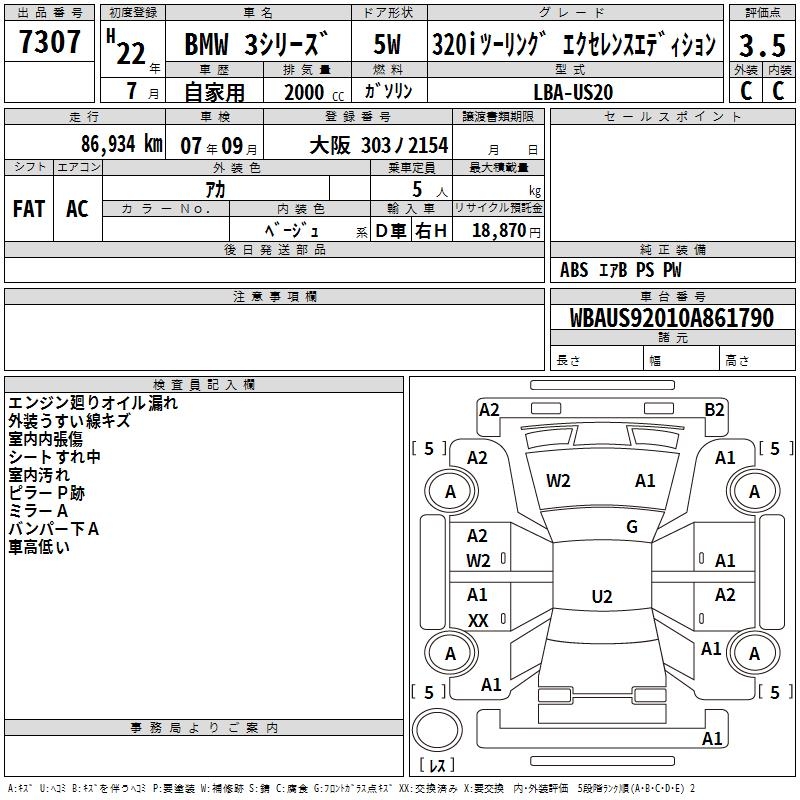Click the lot number 7307
800x800 pixels.
coord(49,42)
